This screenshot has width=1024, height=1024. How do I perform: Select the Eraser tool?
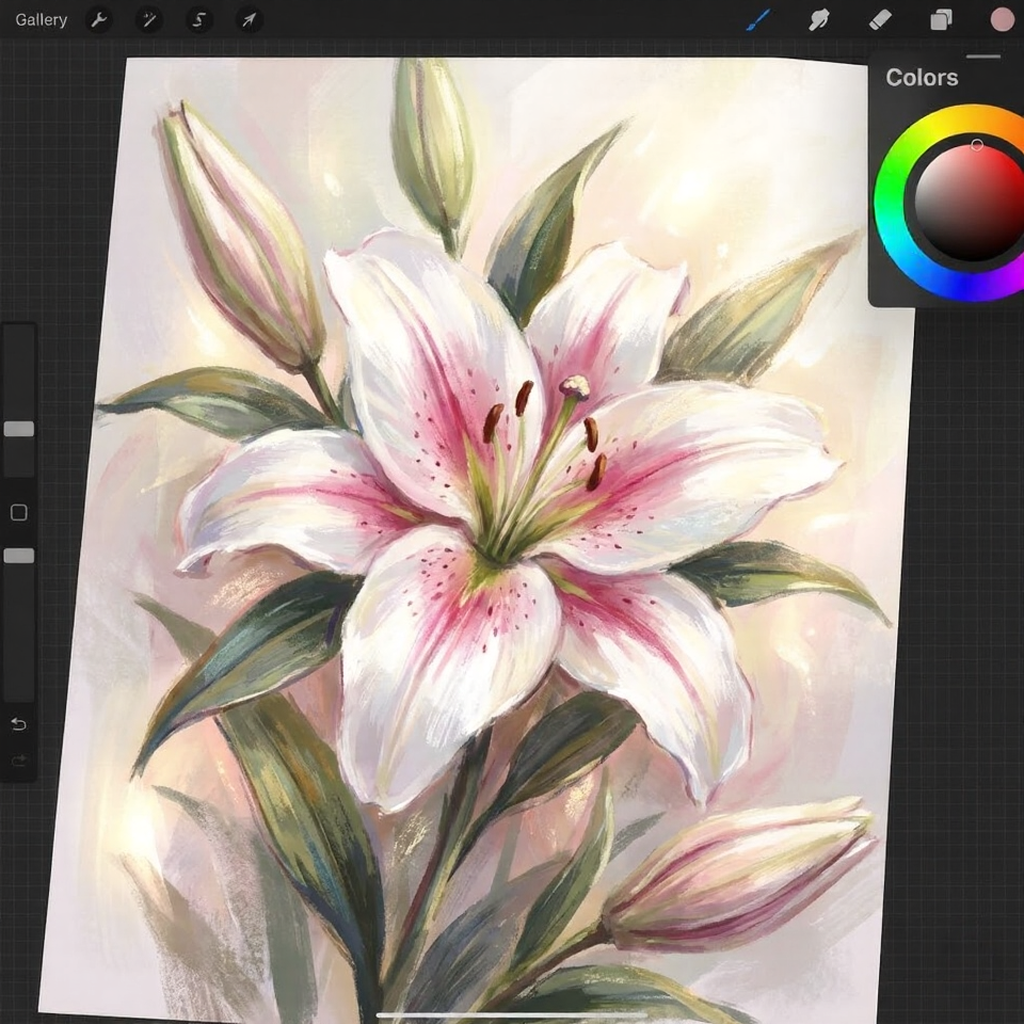[879, 20]
